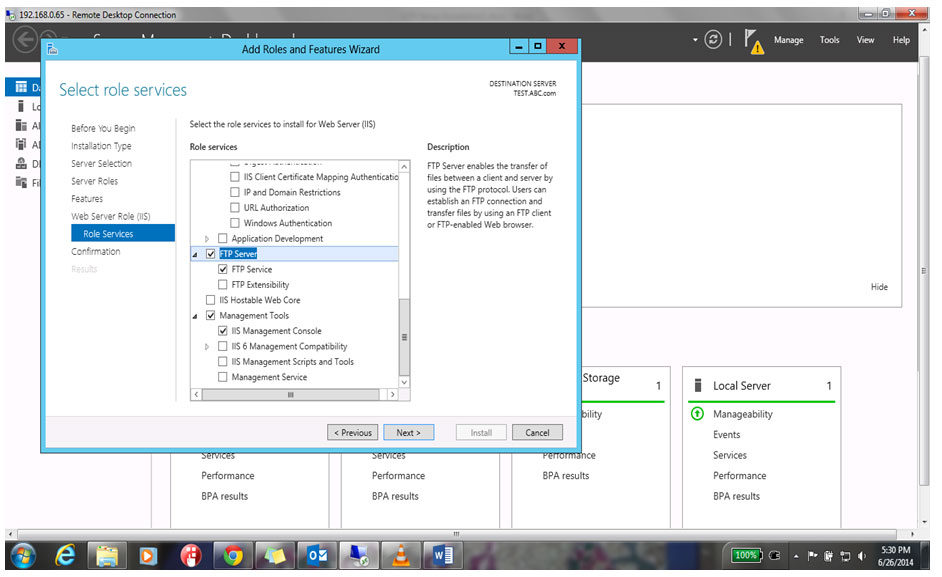
Task: Click the role services vertical scrollbar thumb
Action: [404, 336]
